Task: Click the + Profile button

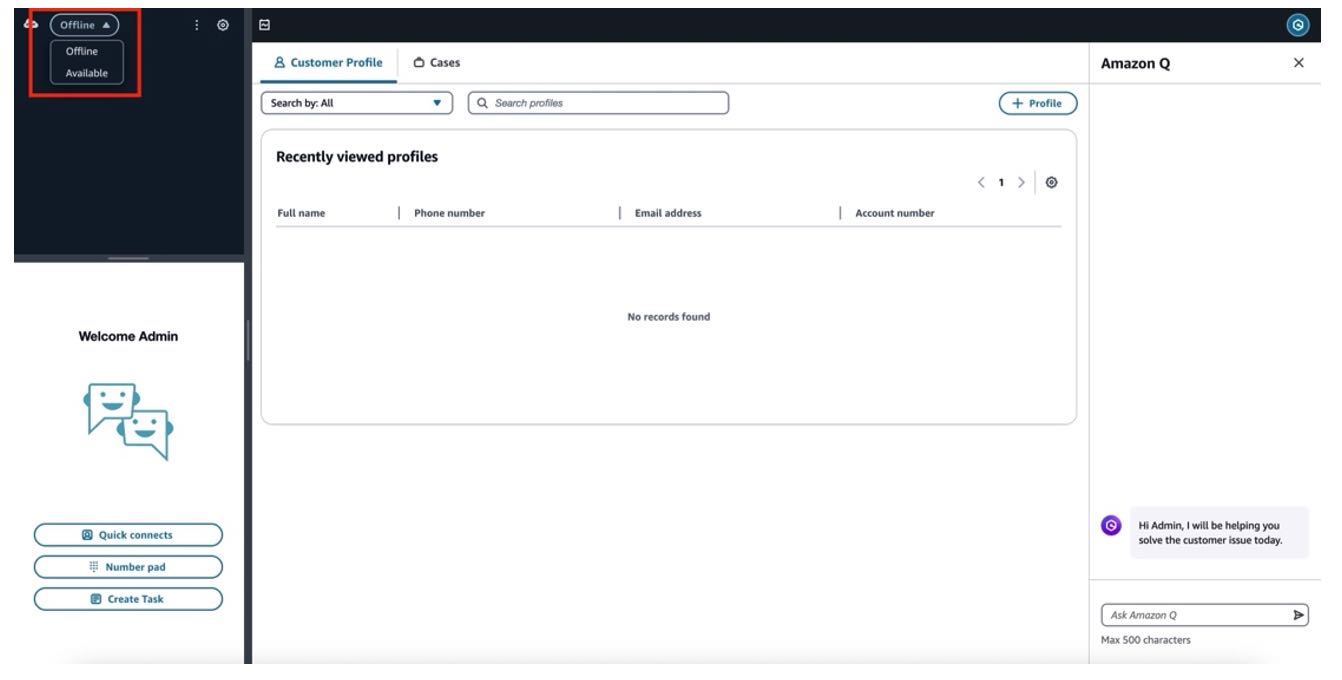Action: click(1037, 103)
